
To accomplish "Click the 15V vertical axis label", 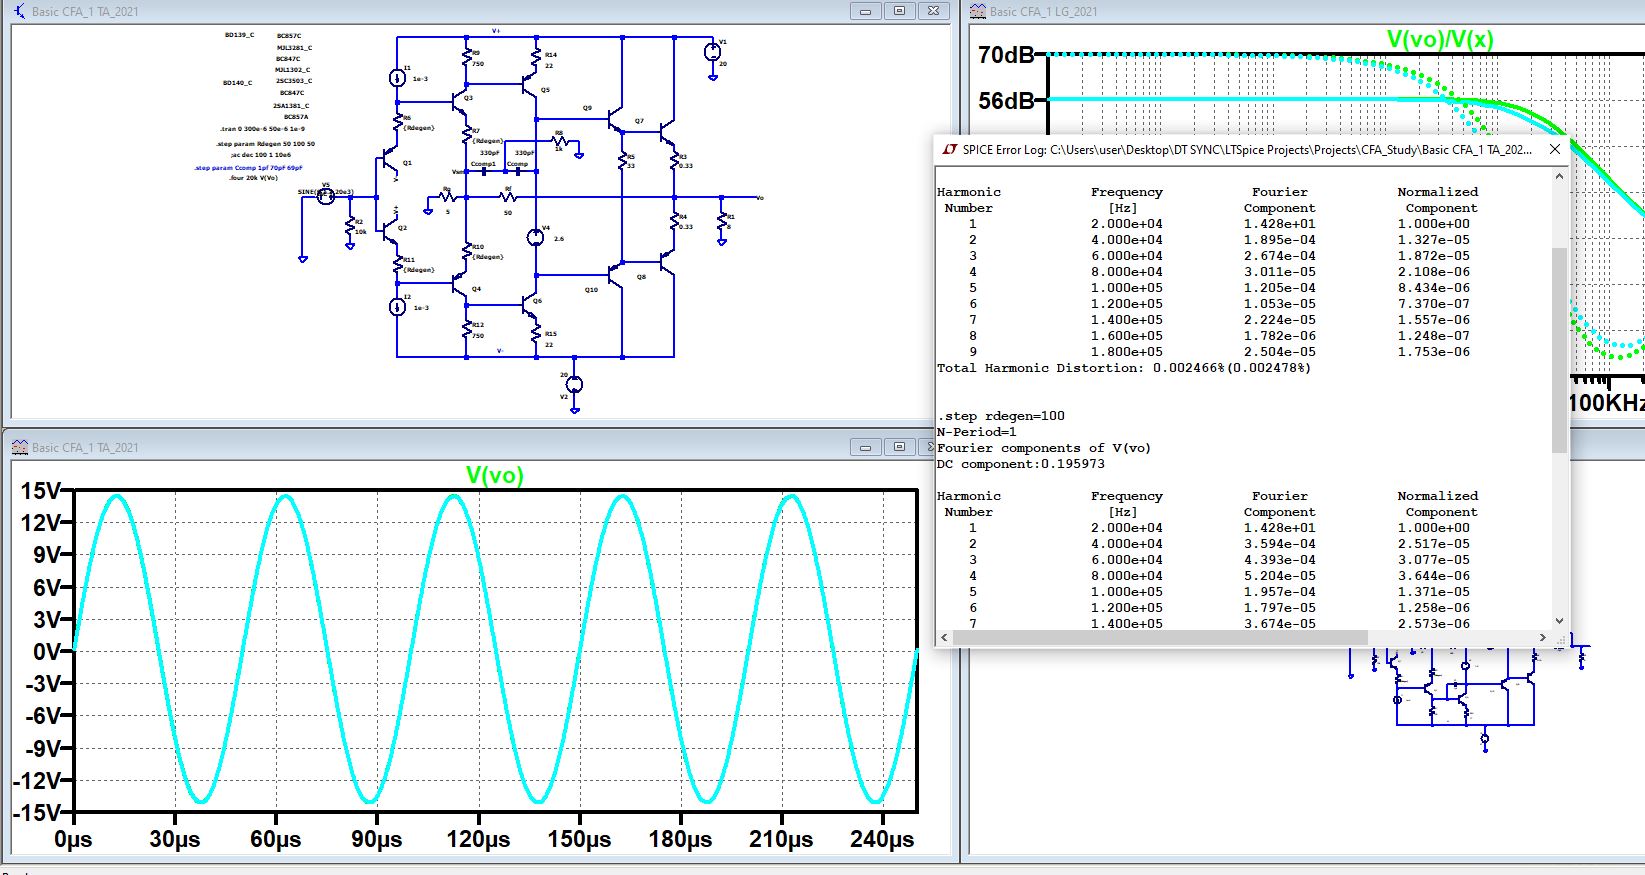I will coord(40,491).
